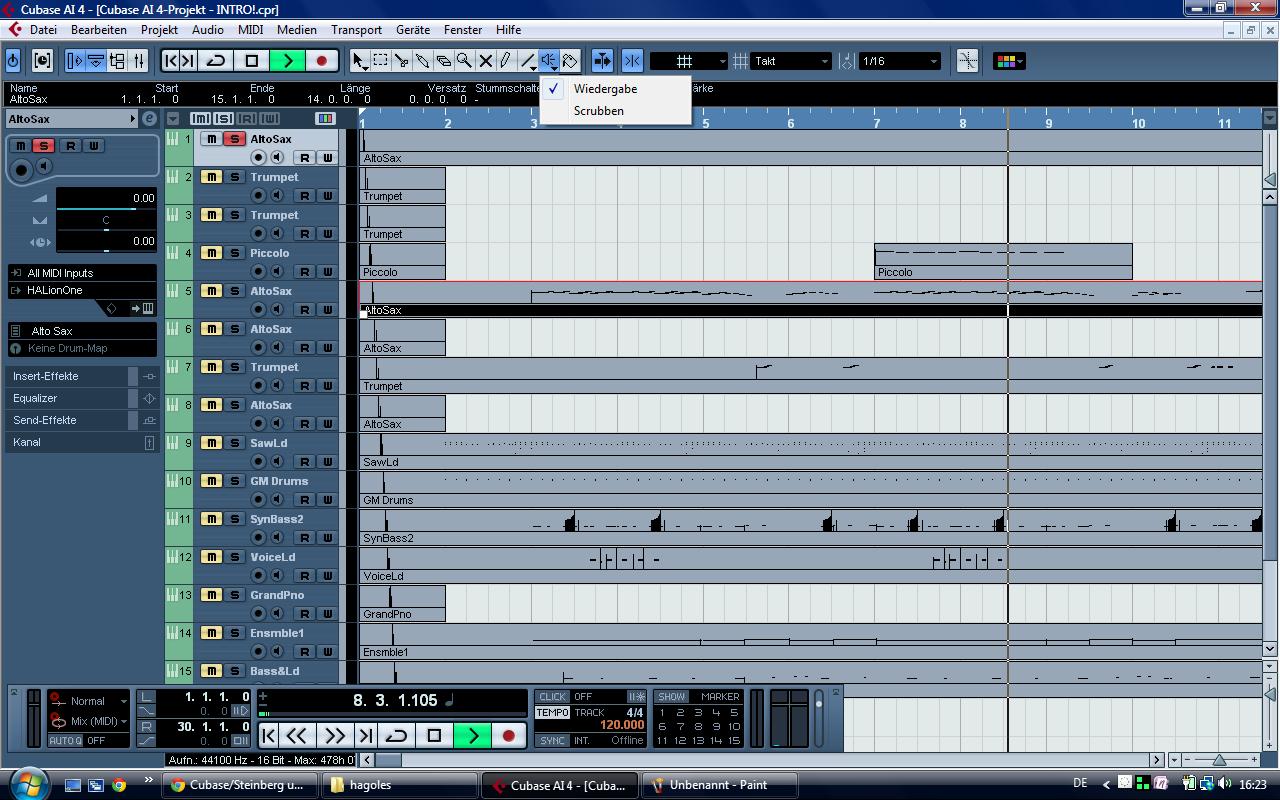This screenshot has width=1280, height=800.
Task: Click the Object Selection arrow tool
Action: pyautogui.click(x=359, y=61)
